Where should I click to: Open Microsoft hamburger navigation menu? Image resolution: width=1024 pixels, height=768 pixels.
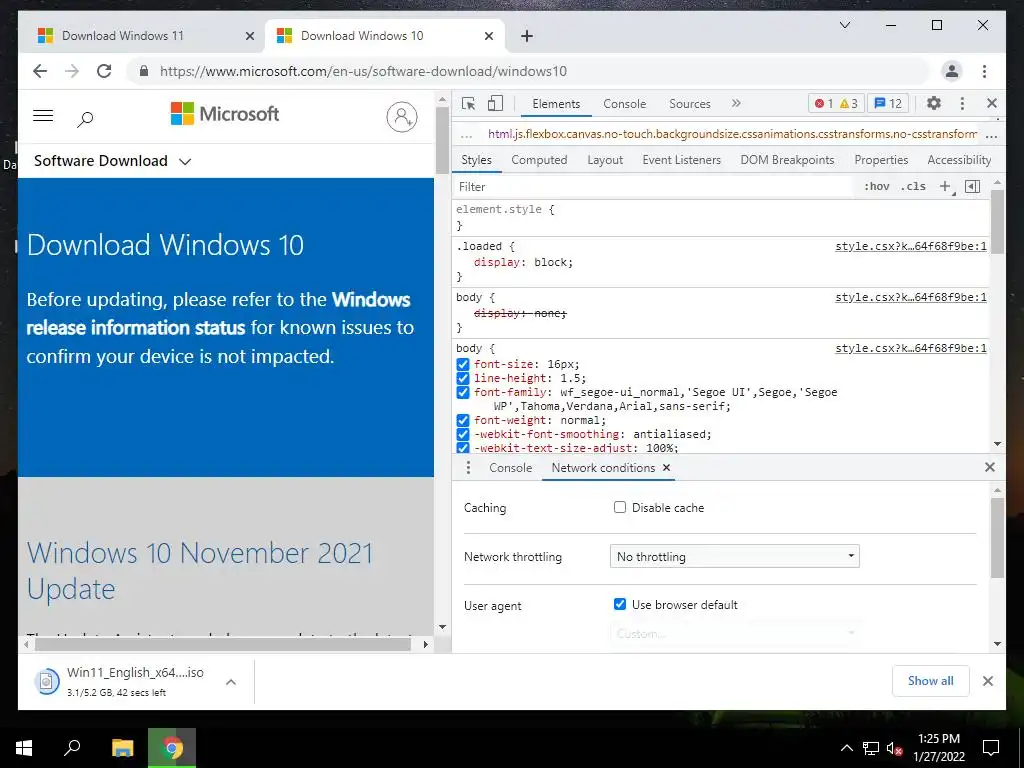point(43,116)
